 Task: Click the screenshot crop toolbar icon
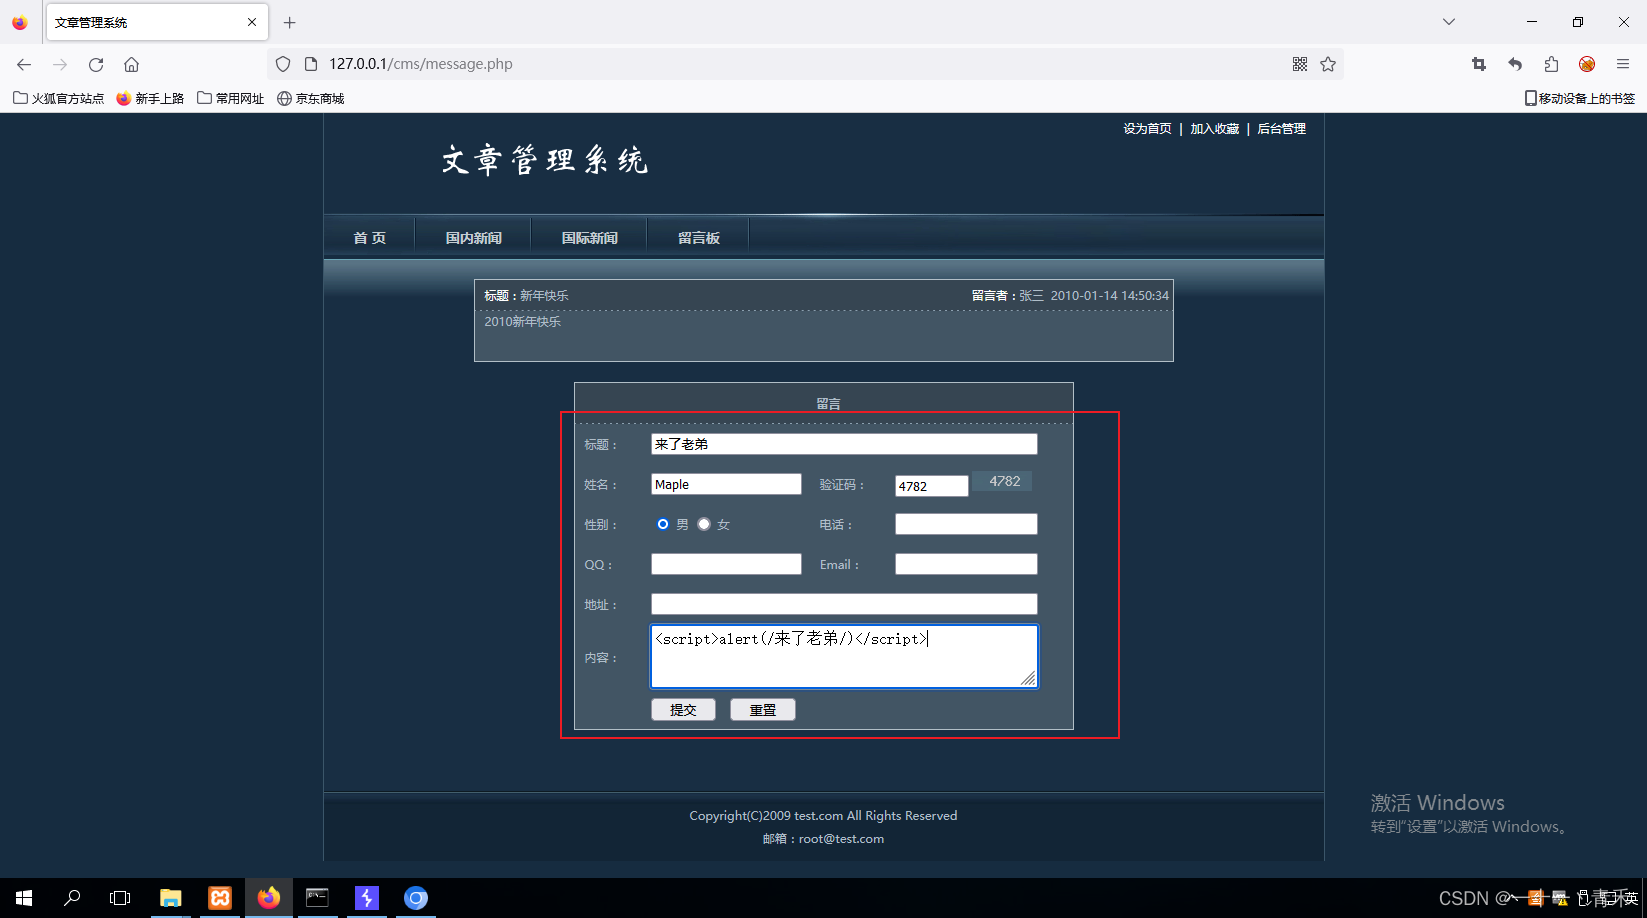pos(1479,64)
